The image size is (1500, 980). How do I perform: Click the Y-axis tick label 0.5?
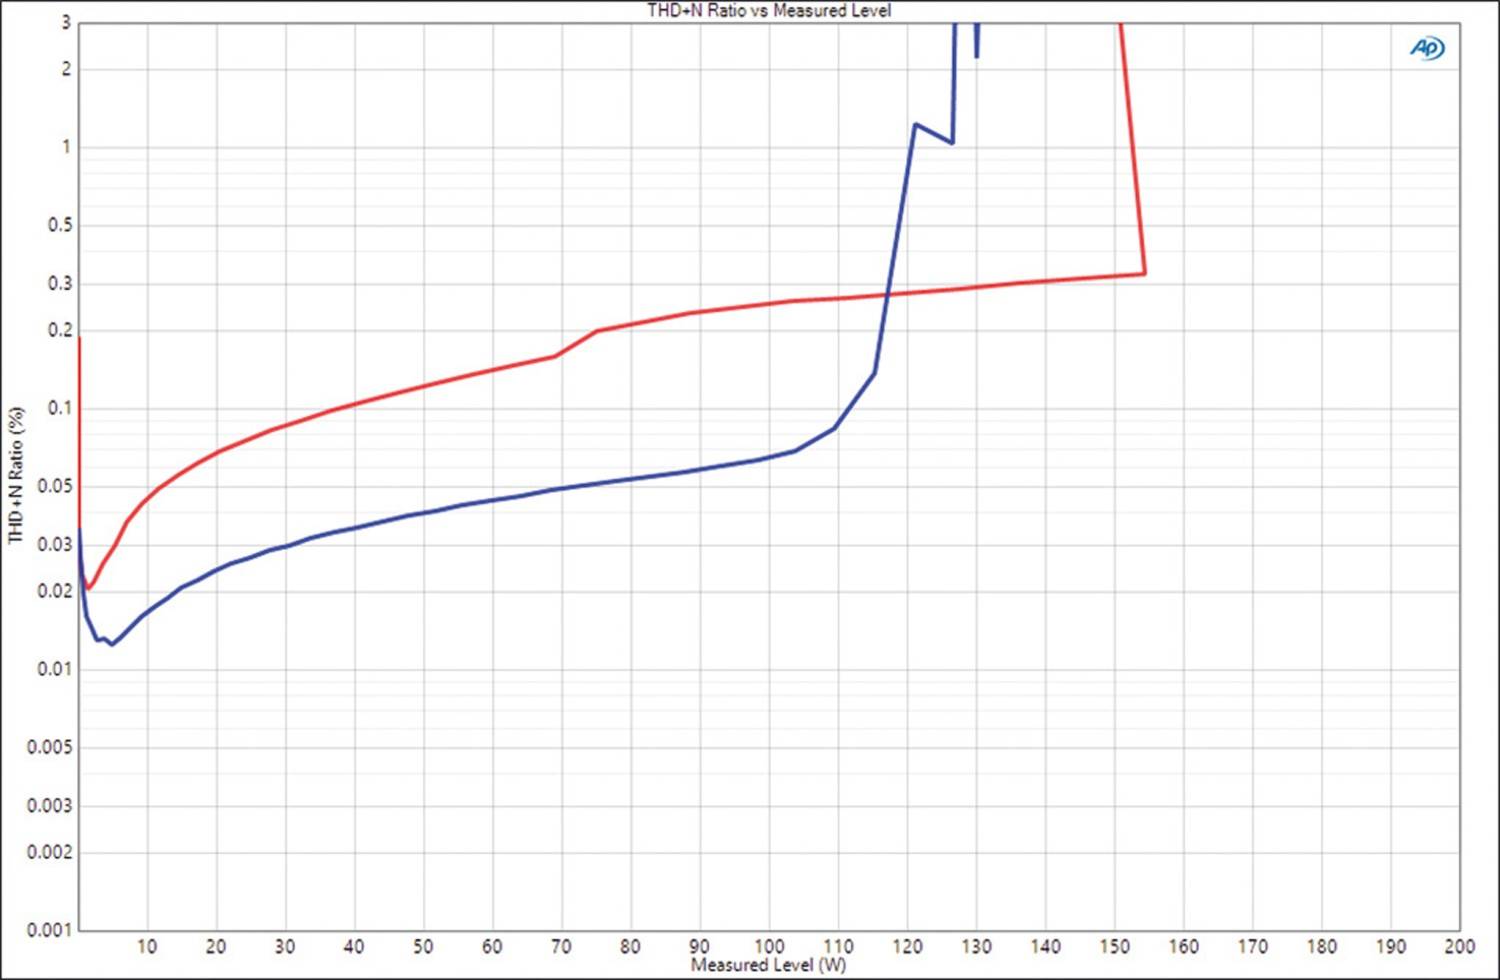(x=60, y=225)
